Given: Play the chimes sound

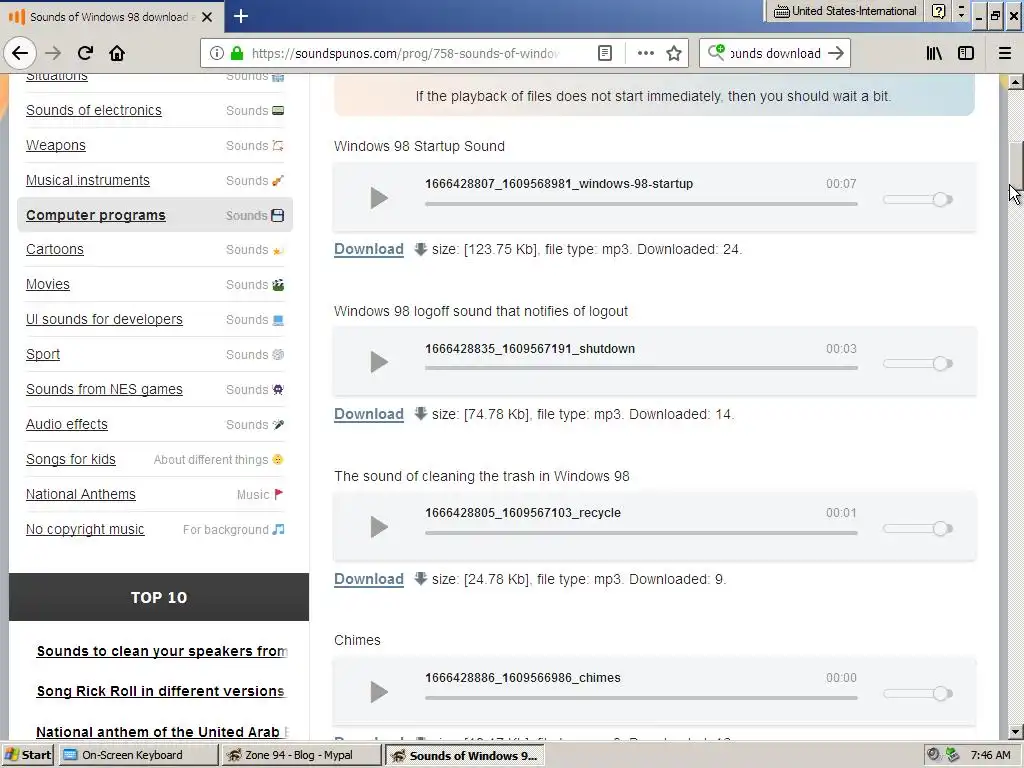Looking at the screenshot, I should [379, 692].
